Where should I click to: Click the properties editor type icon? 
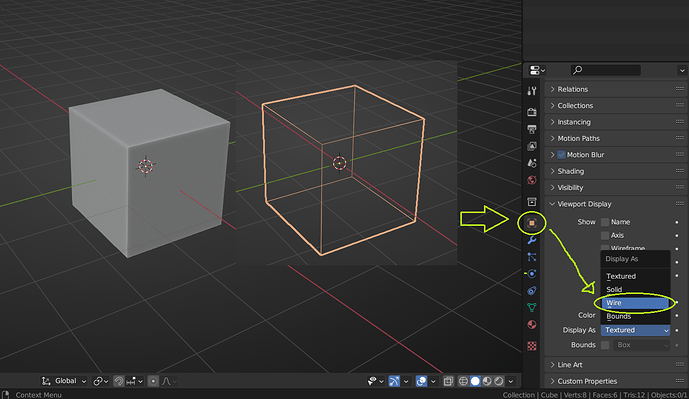tap(537, 70)
